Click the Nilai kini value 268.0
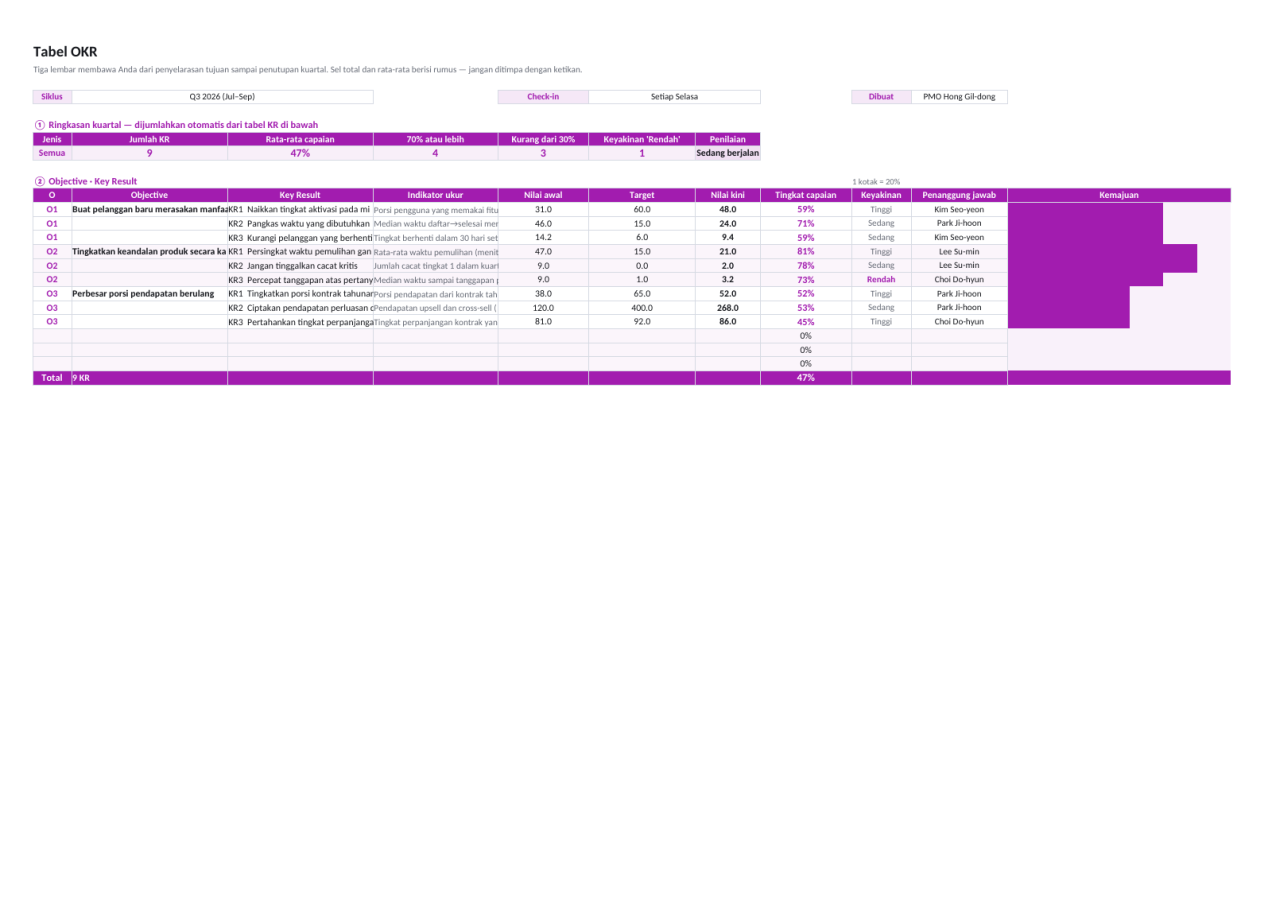The image size is (1272, 900). pos(728,307)
